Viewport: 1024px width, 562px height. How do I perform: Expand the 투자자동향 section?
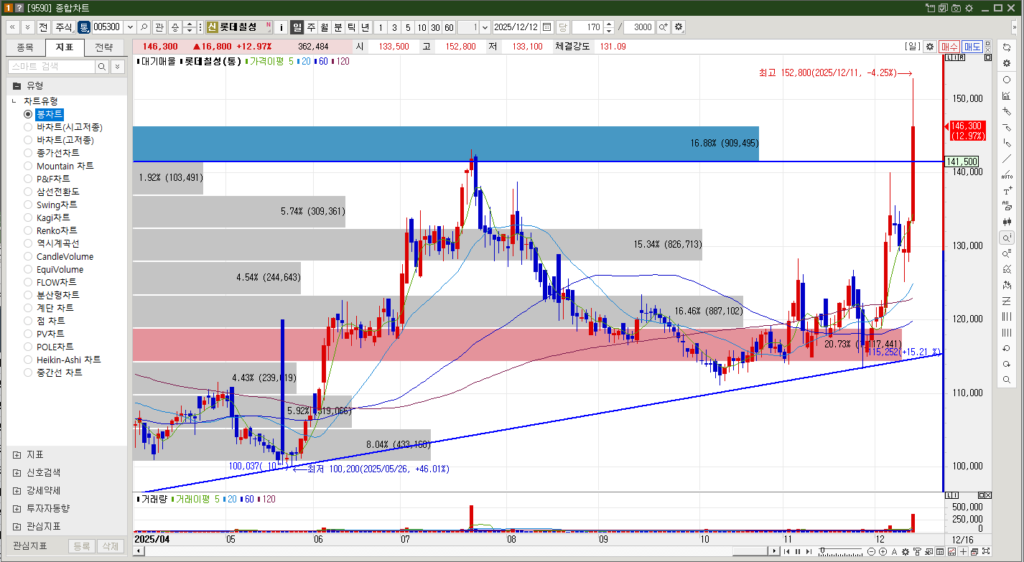click(x=16, y=508)
